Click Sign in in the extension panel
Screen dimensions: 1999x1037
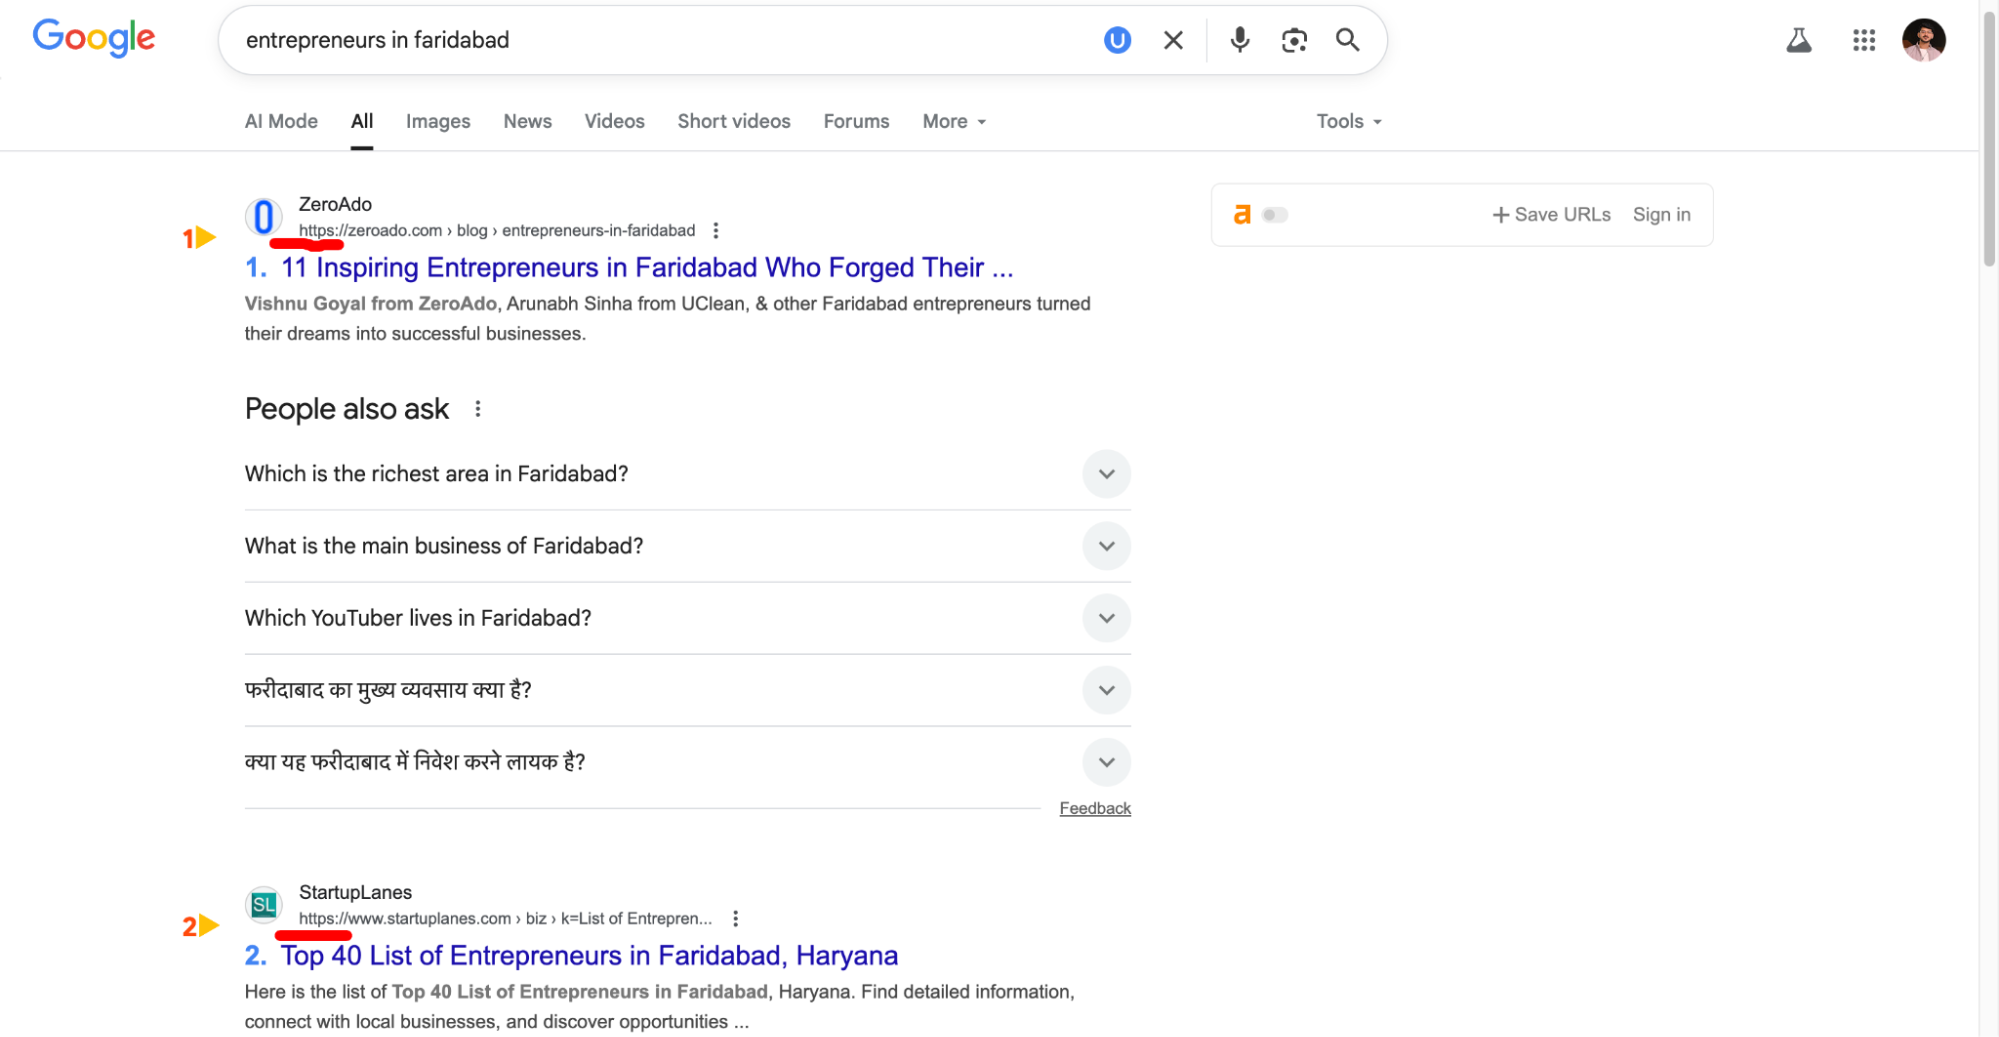pyautogui.click(x=1661, y=215)
